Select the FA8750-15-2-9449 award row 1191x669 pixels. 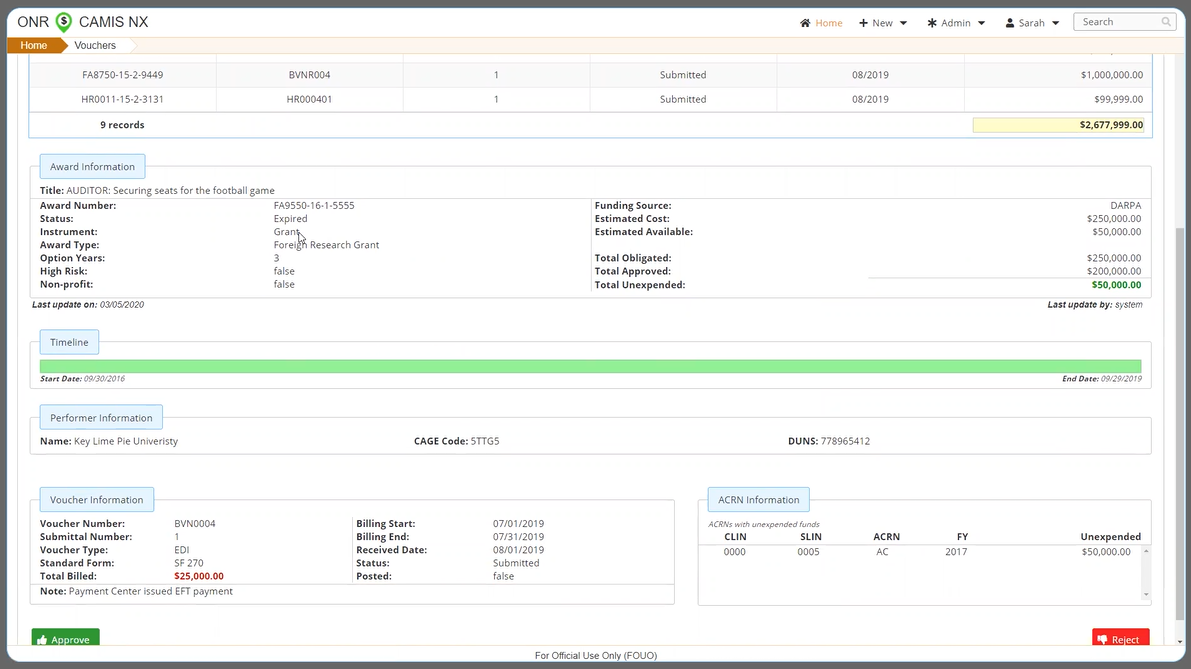click(590, 74)
